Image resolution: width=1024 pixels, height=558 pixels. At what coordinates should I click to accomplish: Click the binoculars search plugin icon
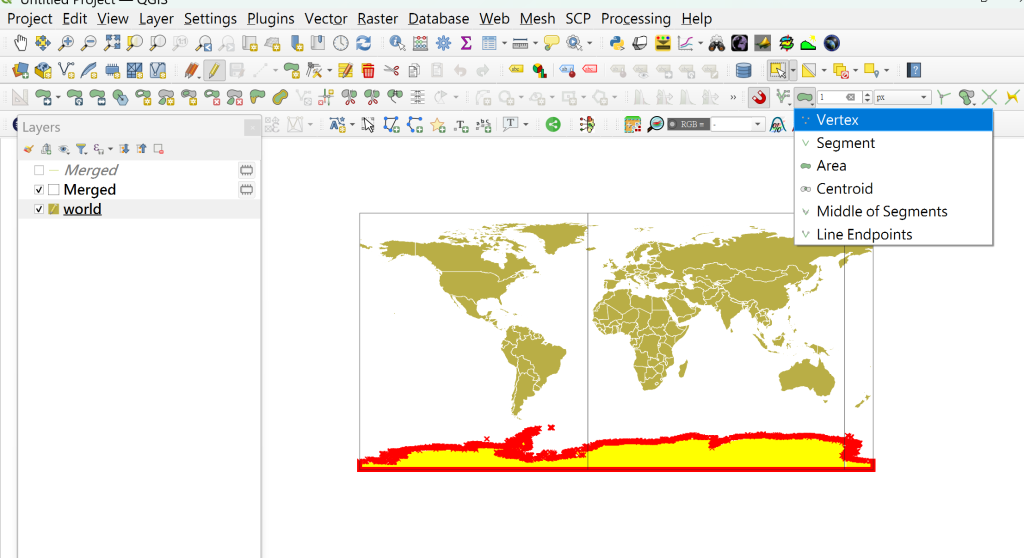716,43
